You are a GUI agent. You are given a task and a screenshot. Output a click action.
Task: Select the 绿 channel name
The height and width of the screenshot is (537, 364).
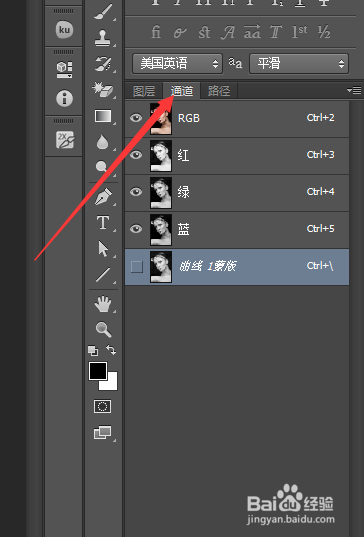point(184,192)
